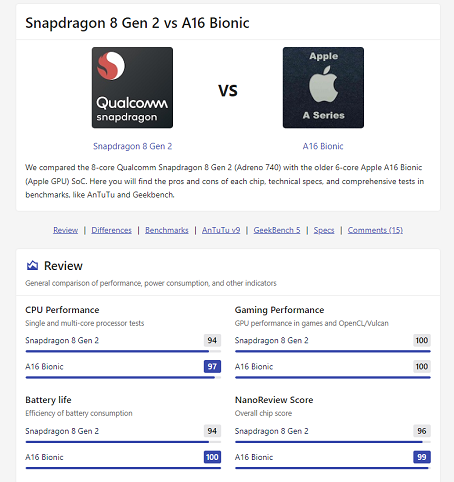
Task: Go to the Differences section link
Action: [x=111, y=230]
